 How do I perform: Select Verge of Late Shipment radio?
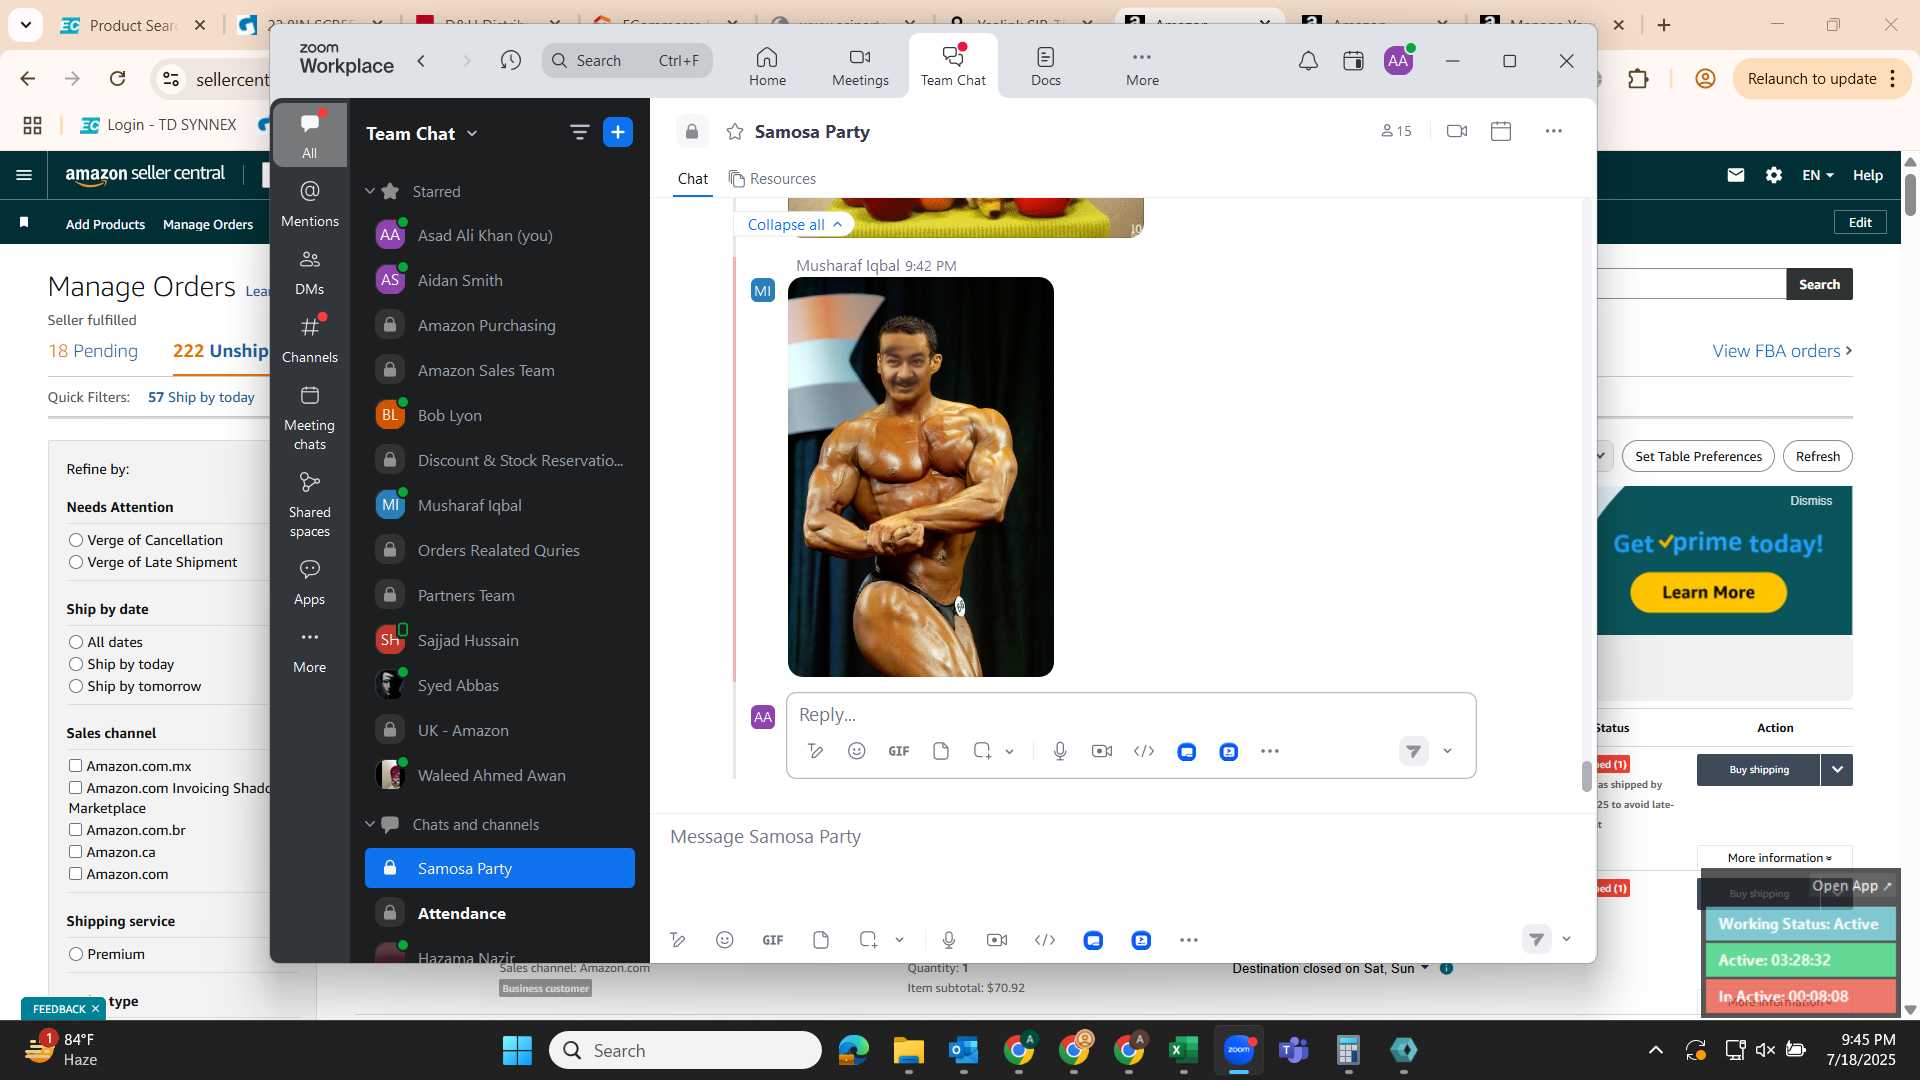(76, 562)
